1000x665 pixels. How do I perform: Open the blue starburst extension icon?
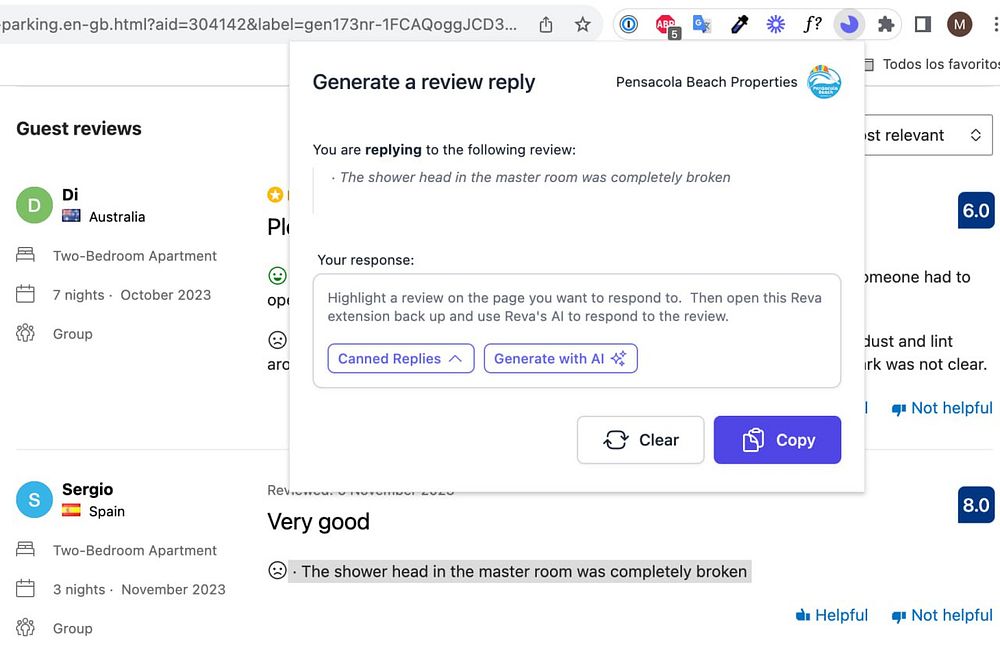[776, 25]
